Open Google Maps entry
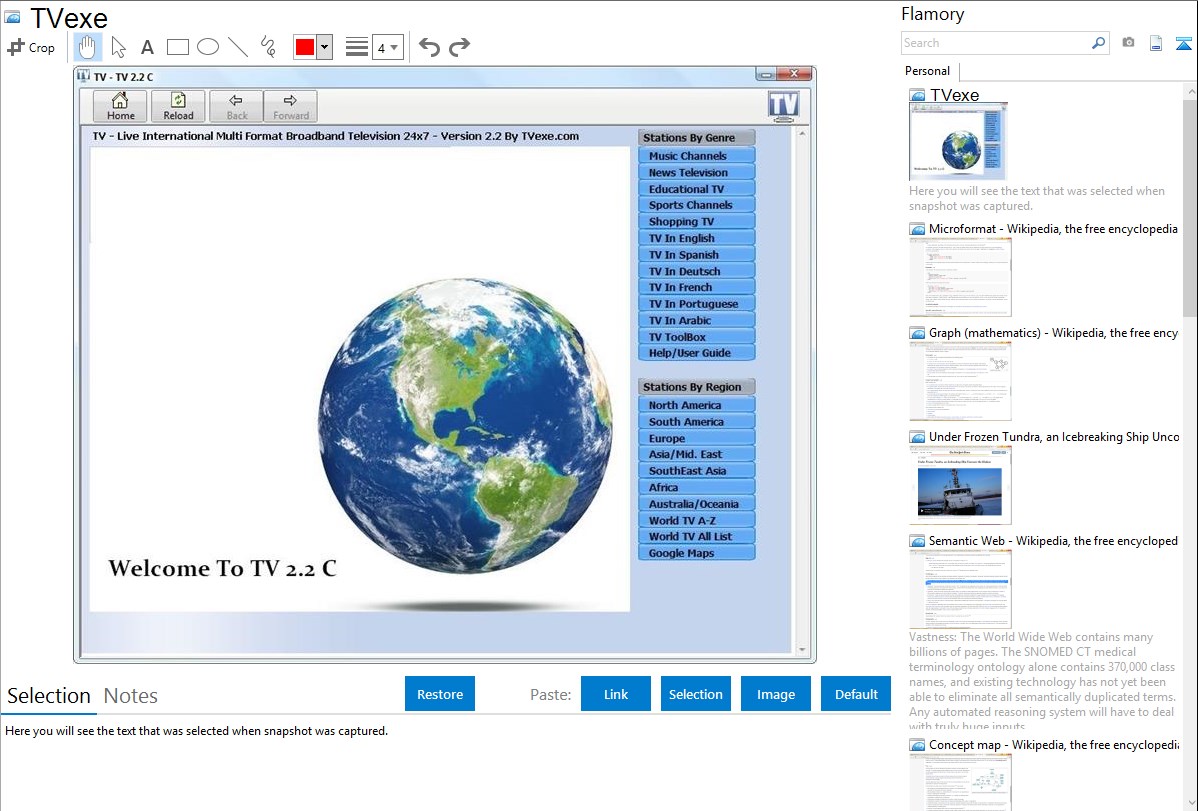 [696, 553]
